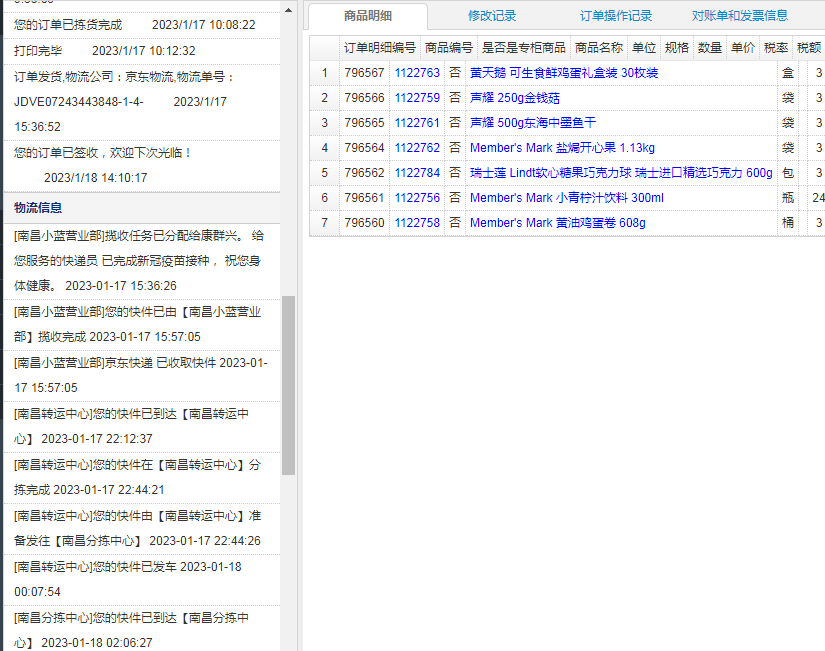Open the 商品明细 tab
Screen dimensions: 825x651
coord(368,16)
